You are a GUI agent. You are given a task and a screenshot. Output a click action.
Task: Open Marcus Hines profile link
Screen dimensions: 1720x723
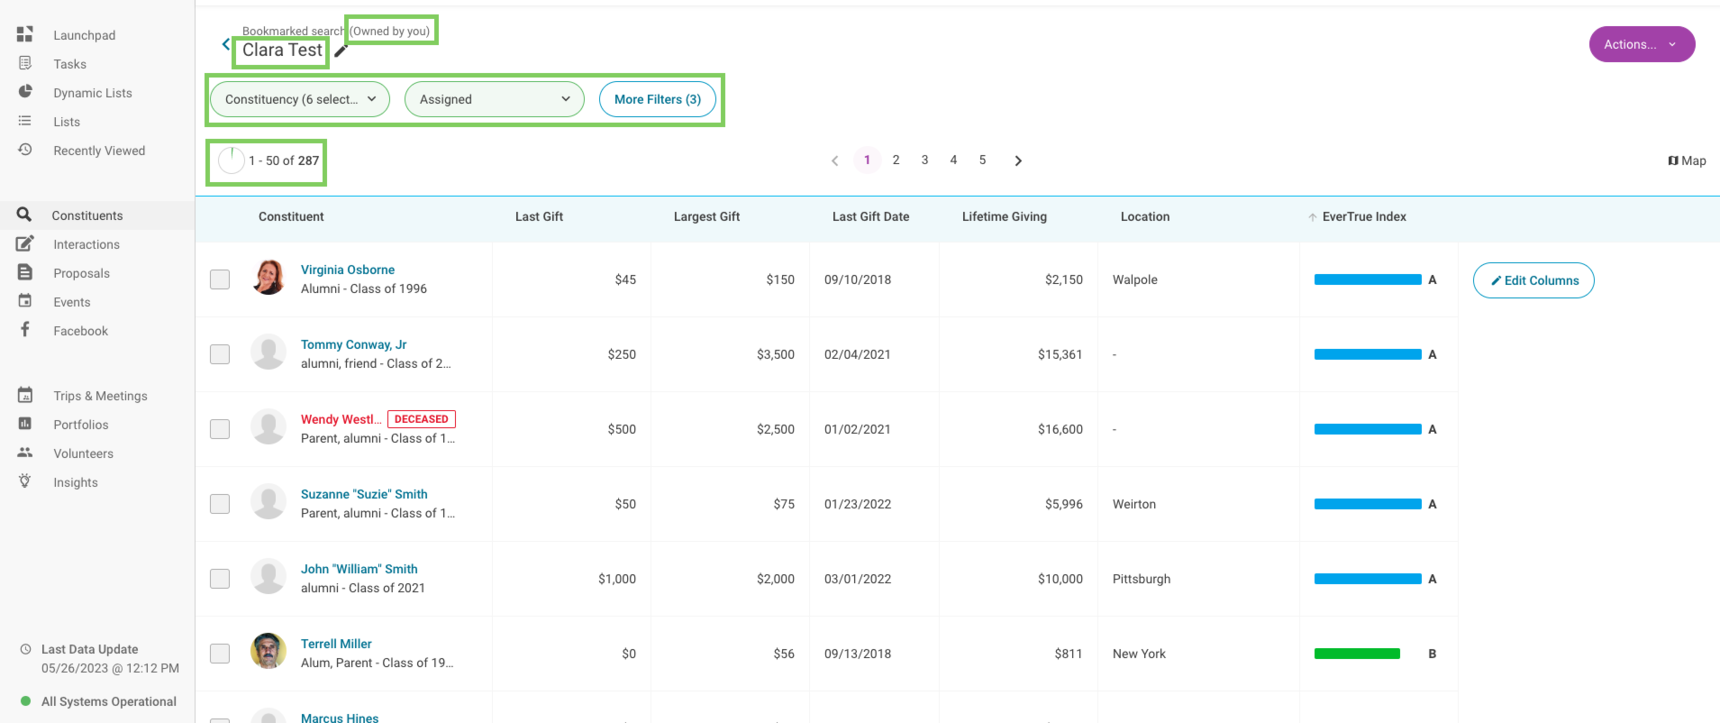(340, 718)
